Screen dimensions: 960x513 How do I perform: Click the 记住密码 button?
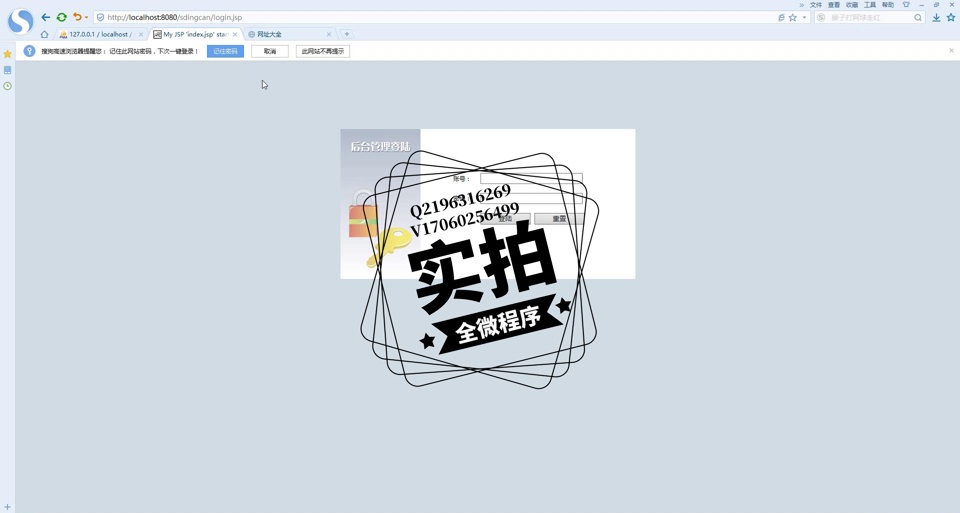[225, 51]
